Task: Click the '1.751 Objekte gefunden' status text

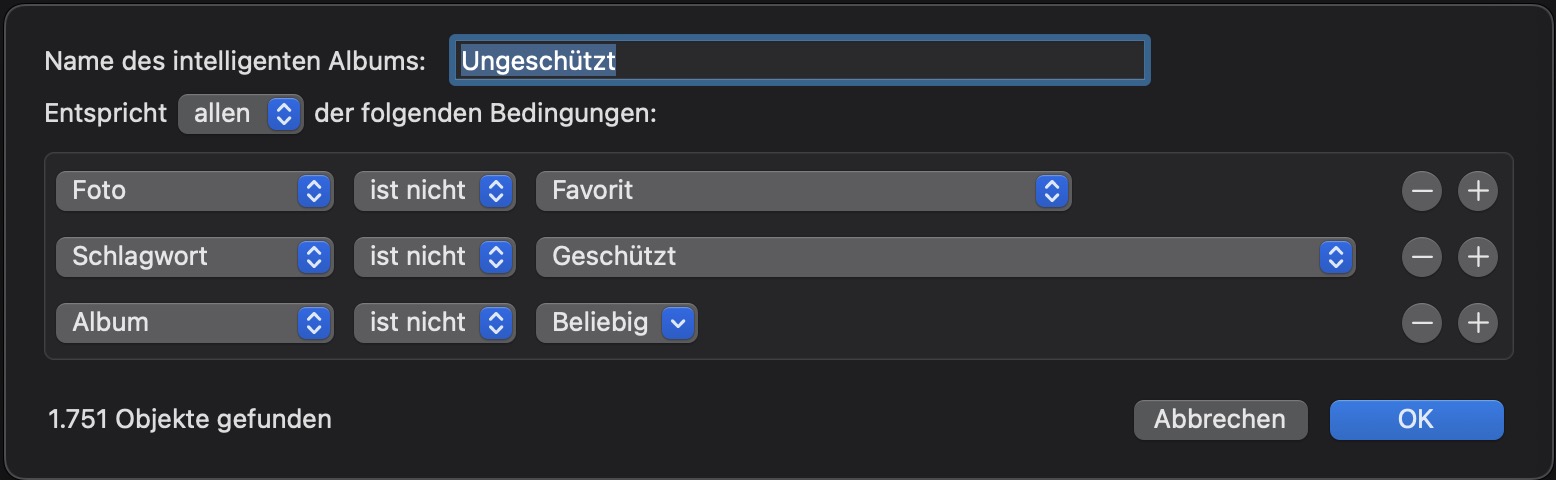Action: pyautogui.click(x=190, y=419)
